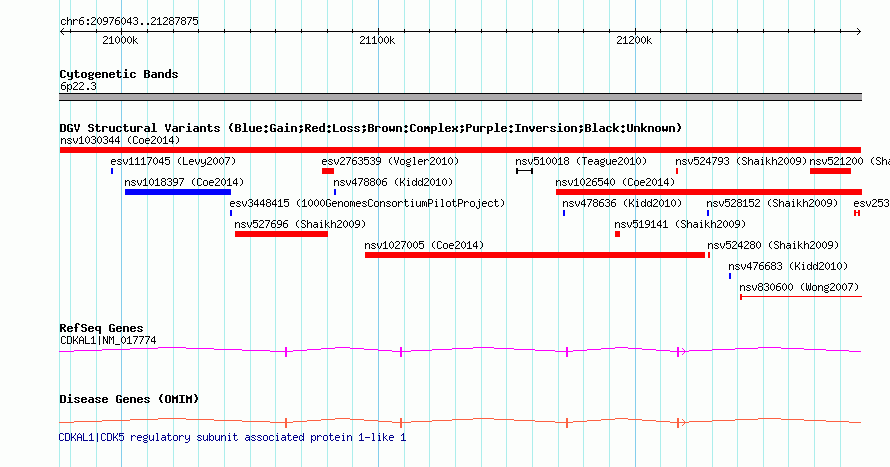The image size is (890, 467).
Task: Click the nsv528152 (Shaikh2009) label
Action: [772, 203]
